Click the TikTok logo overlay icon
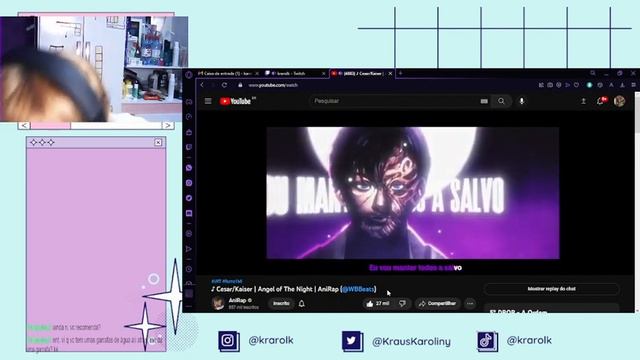 pos(487,341)
